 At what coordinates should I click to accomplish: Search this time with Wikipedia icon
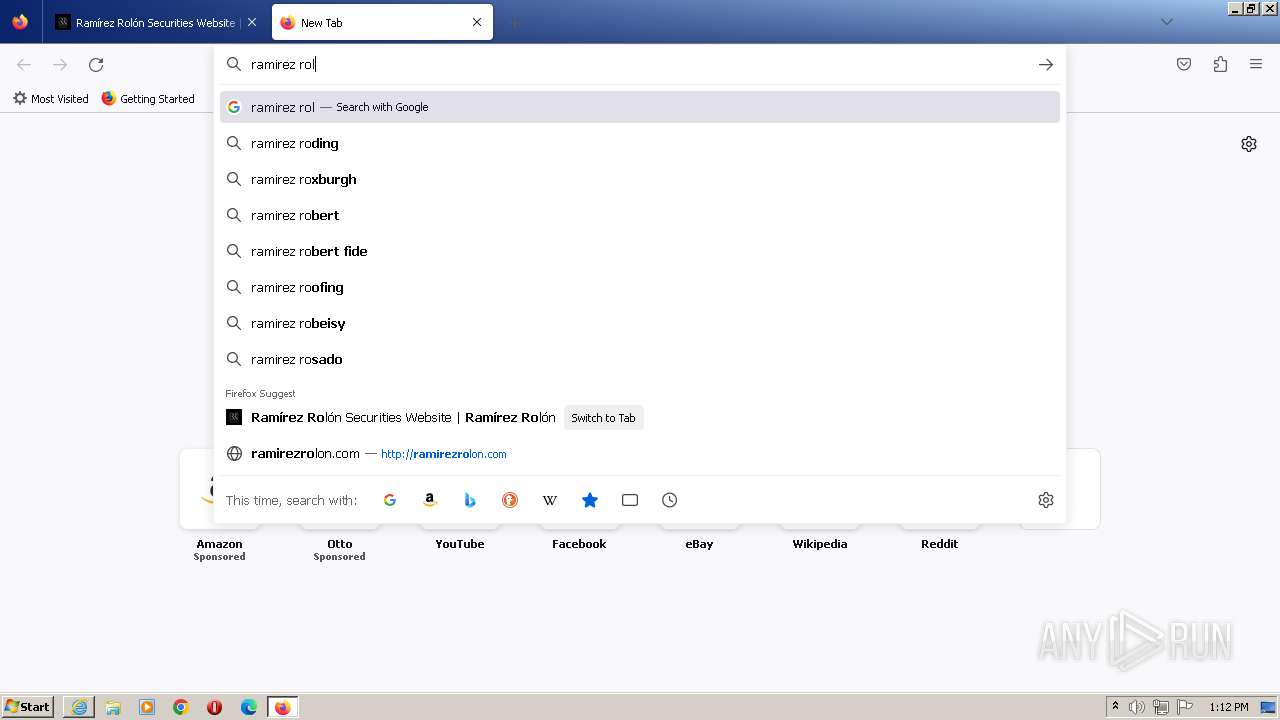pos(550,500)
